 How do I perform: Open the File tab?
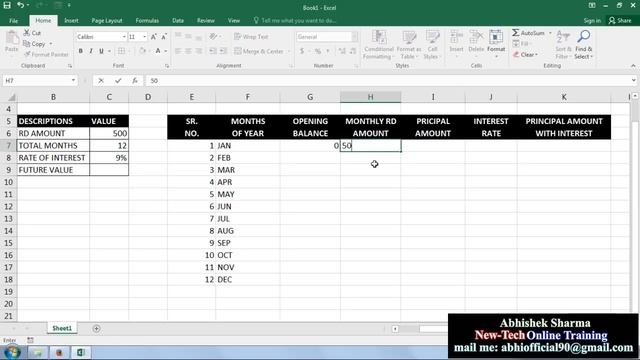[13, 20]
